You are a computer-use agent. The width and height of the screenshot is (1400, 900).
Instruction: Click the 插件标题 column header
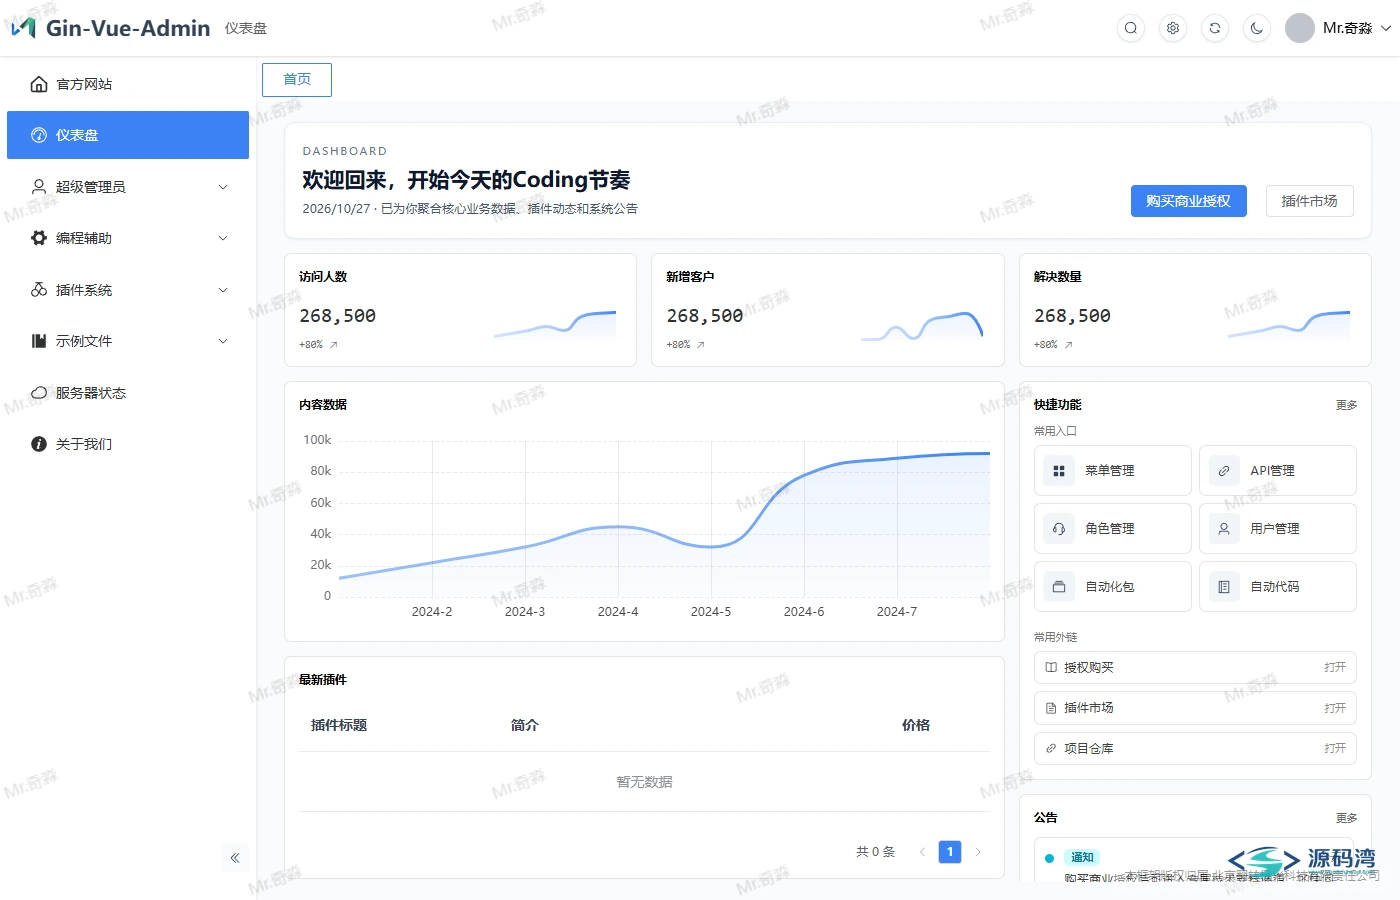339,726
